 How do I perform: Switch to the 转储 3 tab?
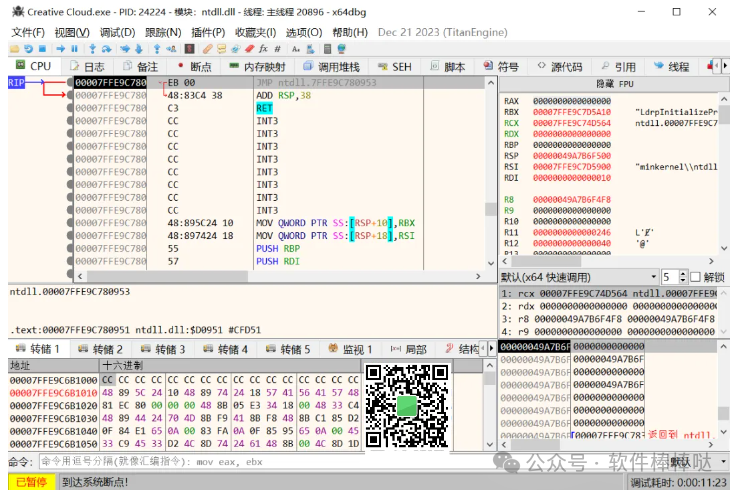point(164,349)
